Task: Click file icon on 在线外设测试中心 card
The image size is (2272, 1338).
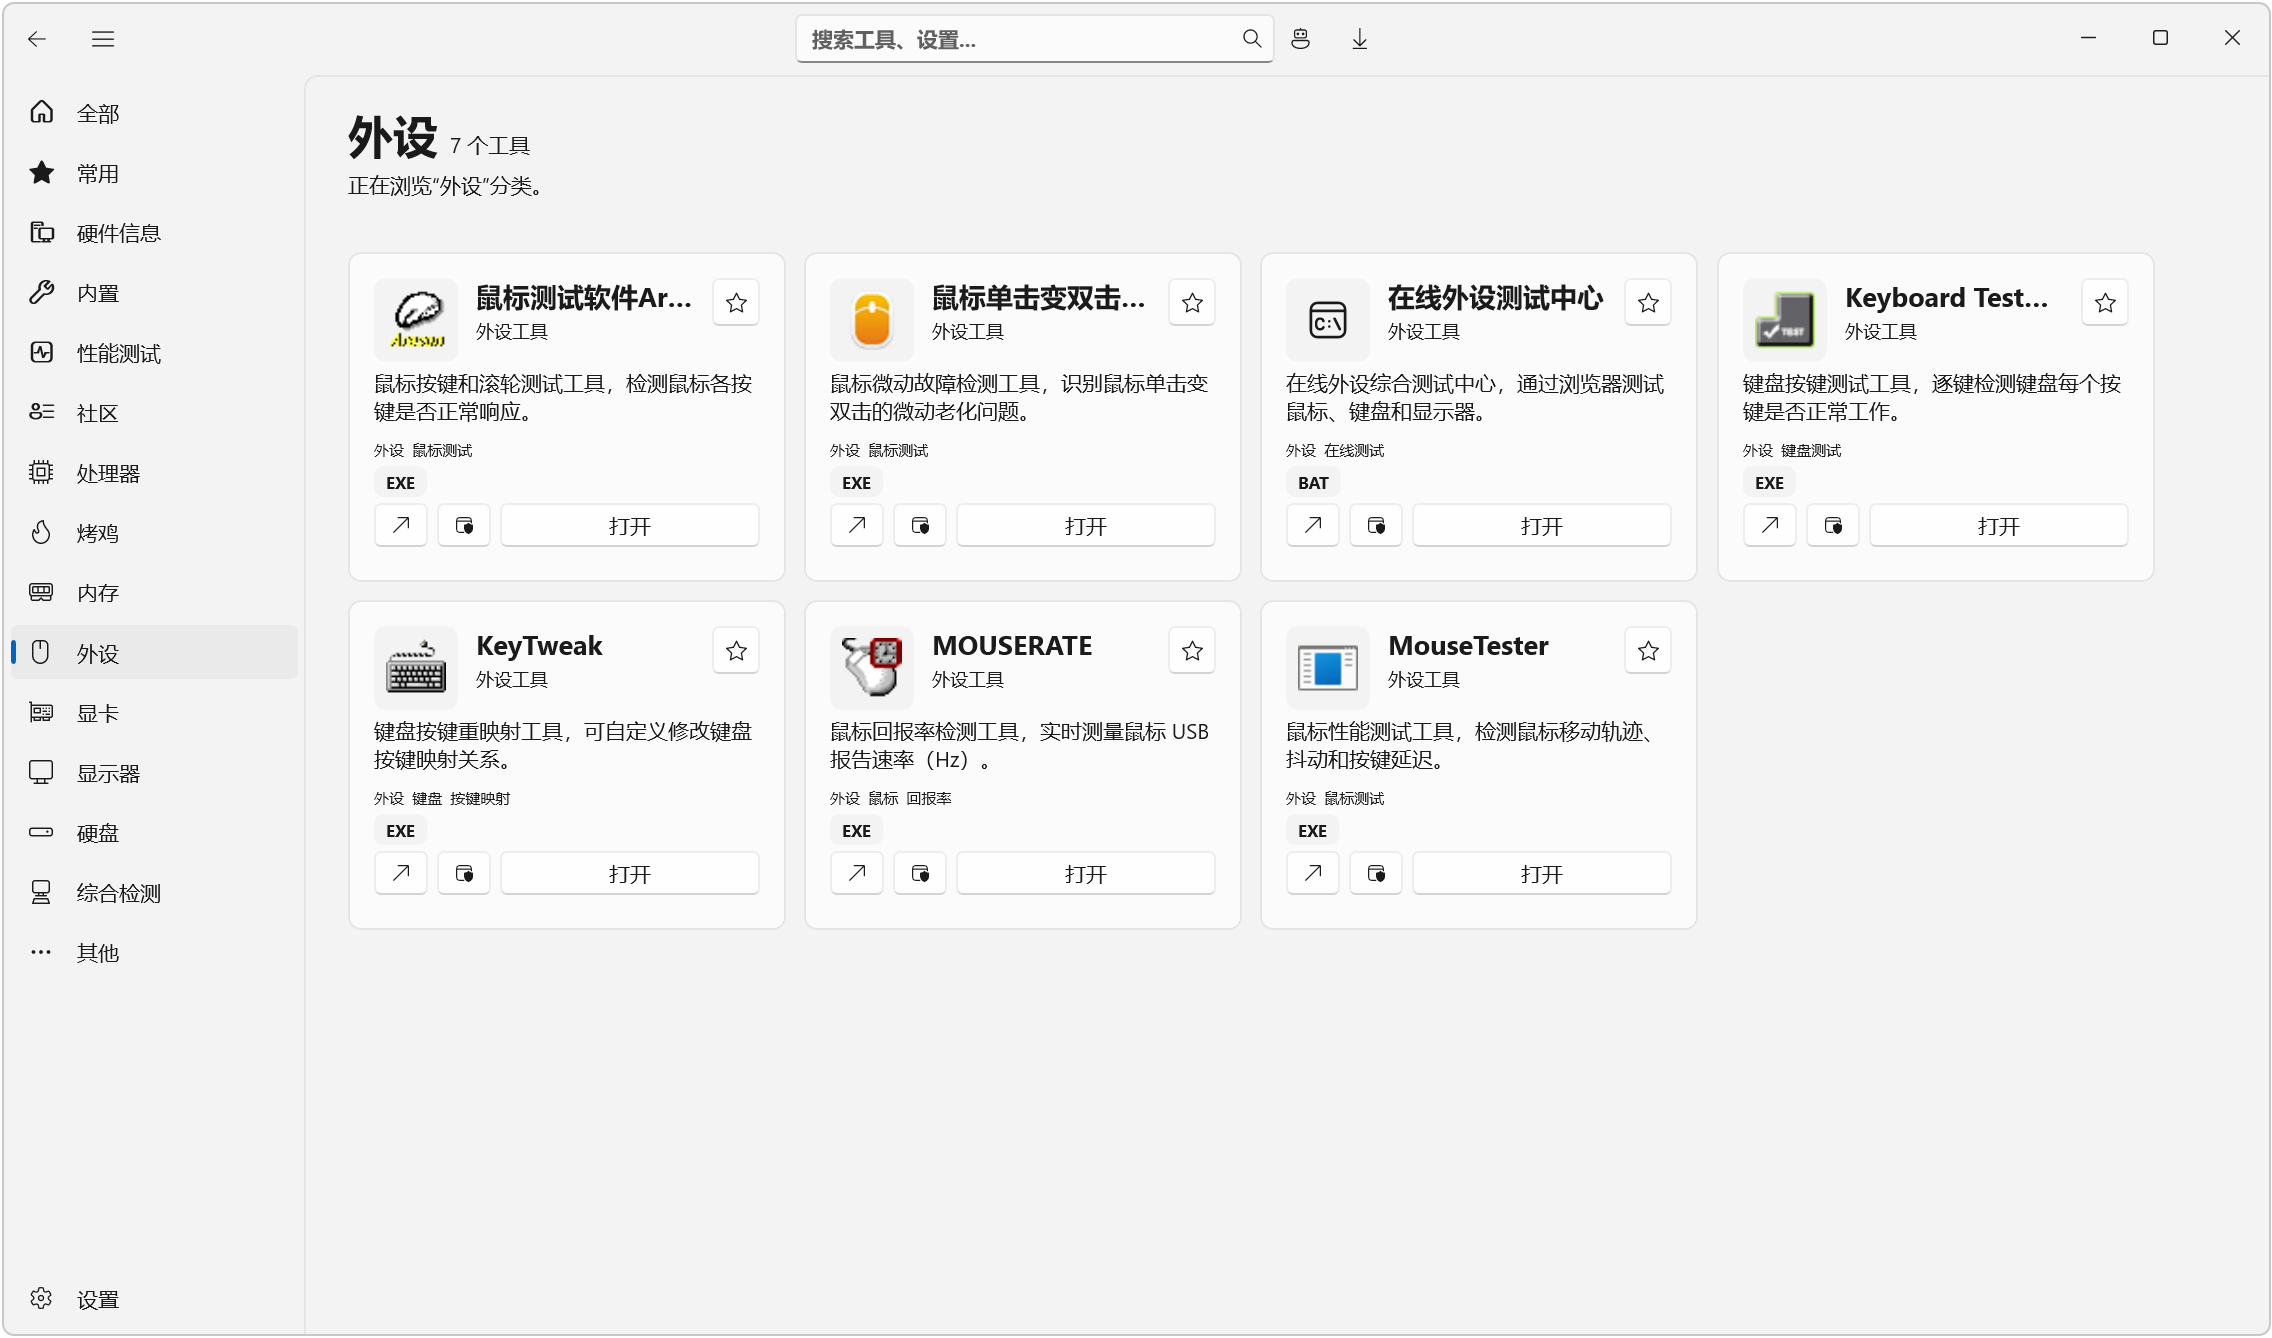Action: [1376, 526]
